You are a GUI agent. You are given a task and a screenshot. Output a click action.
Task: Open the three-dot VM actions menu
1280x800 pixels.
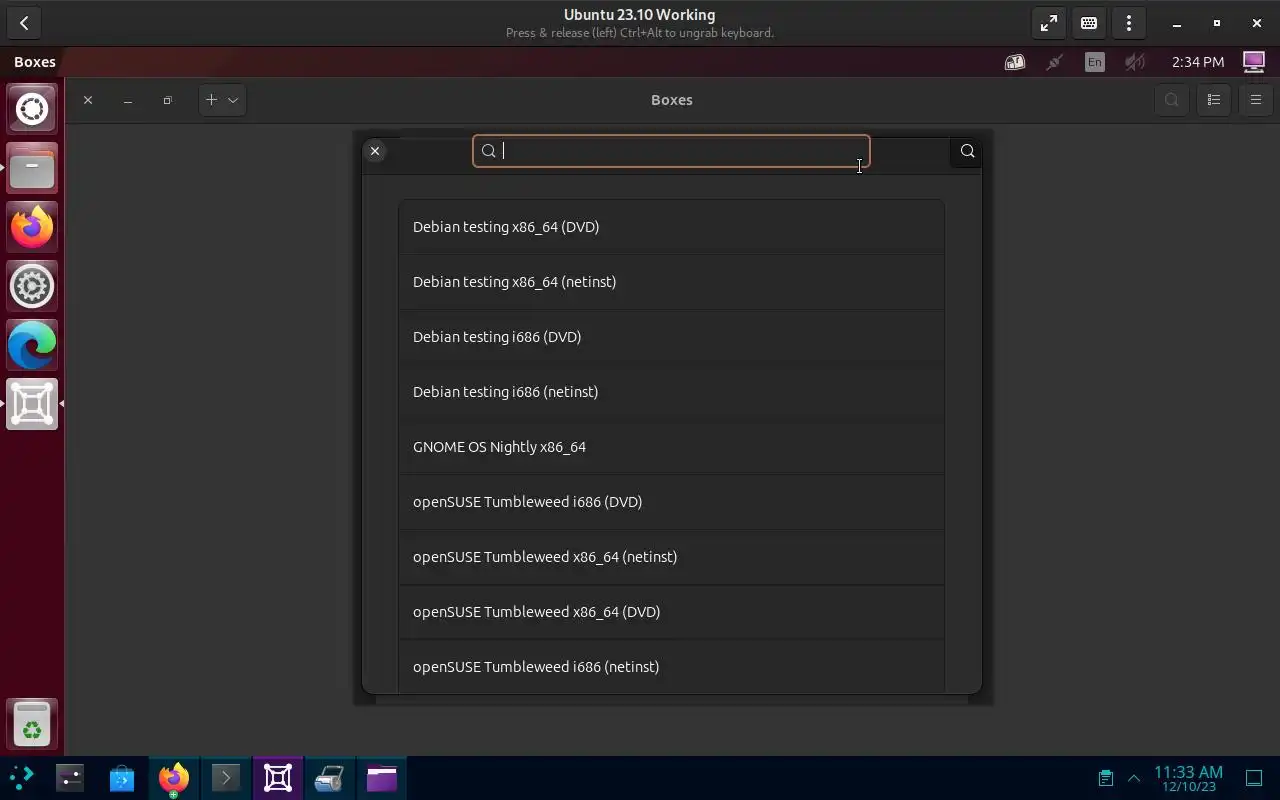(1129, 23)
